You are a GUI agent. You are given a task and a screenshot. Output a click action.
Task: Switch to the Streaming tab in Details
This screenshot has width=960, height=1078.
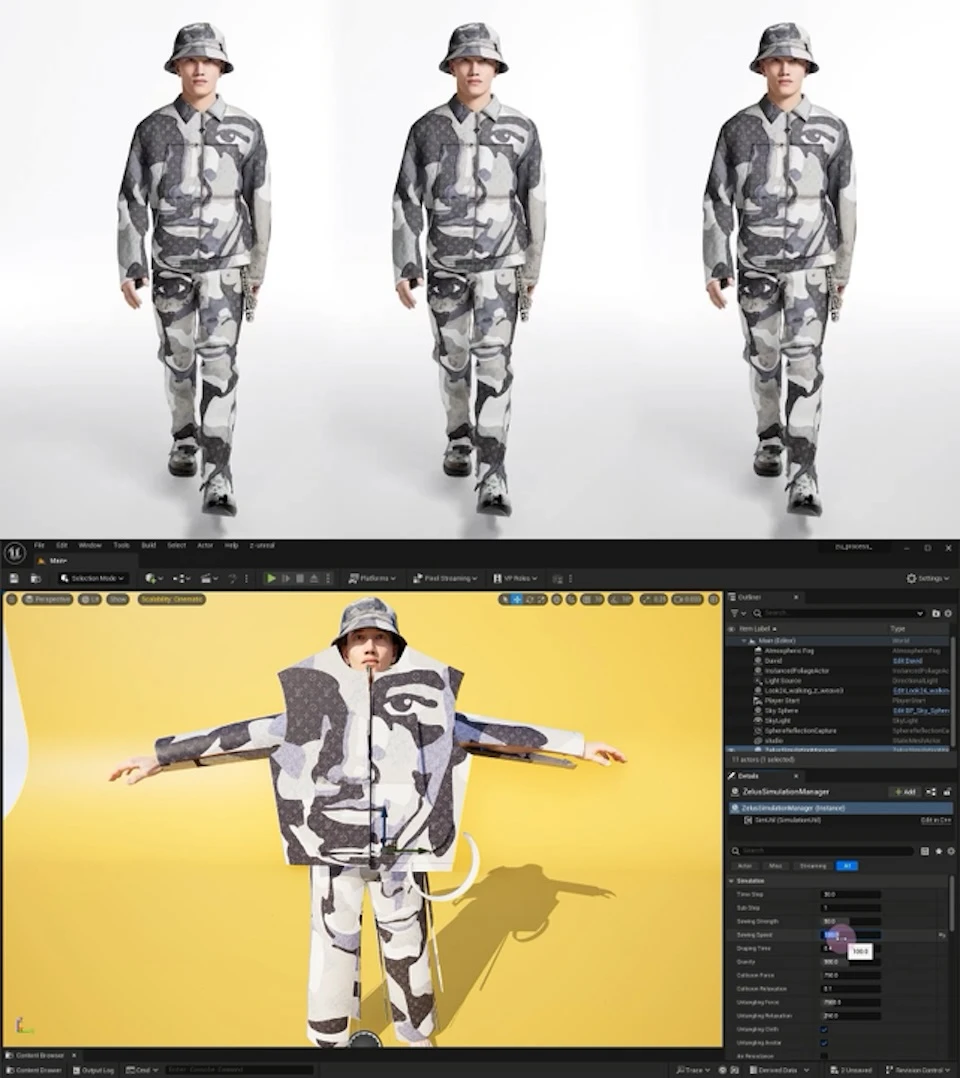(x=811, y=866)
